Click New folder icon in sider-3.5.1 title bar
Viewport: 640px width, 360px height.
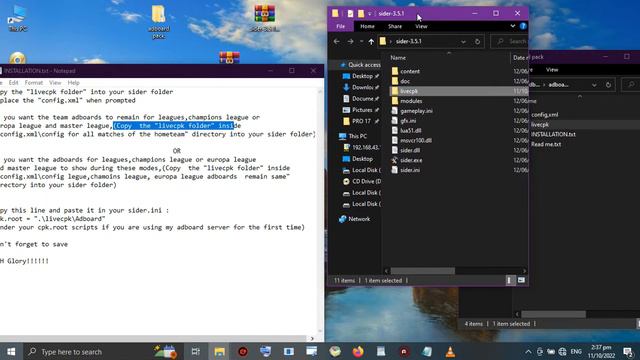coord(361,13)
